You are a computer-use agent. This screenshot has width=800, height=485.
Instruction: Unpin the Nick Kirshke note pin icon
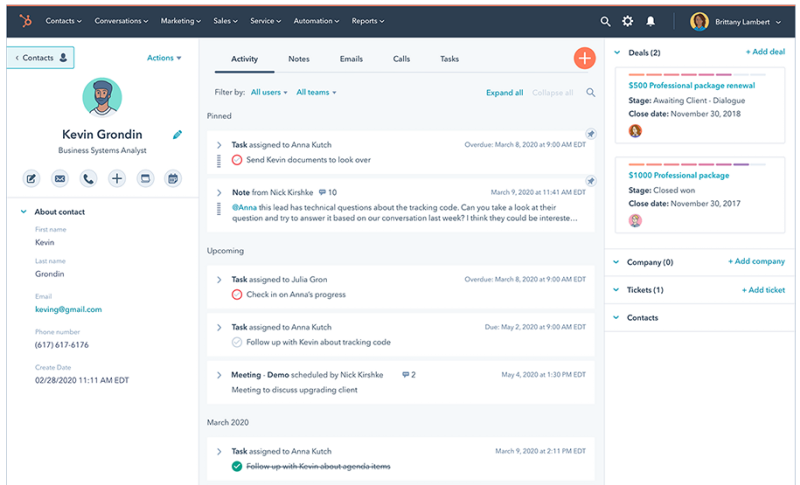coord(590,181)
